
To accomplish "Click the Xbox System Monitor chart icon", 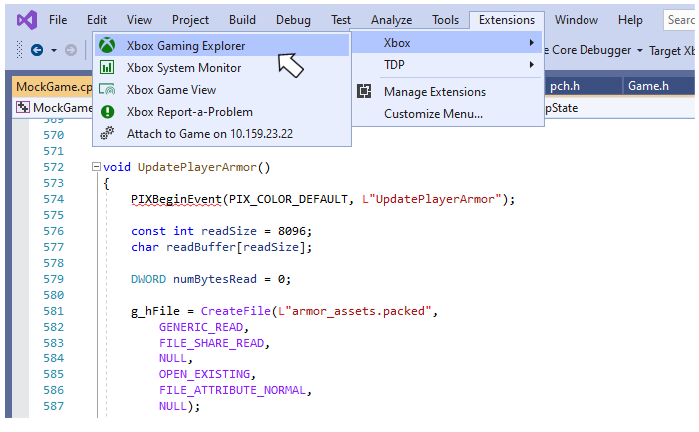I will point(107,67).
